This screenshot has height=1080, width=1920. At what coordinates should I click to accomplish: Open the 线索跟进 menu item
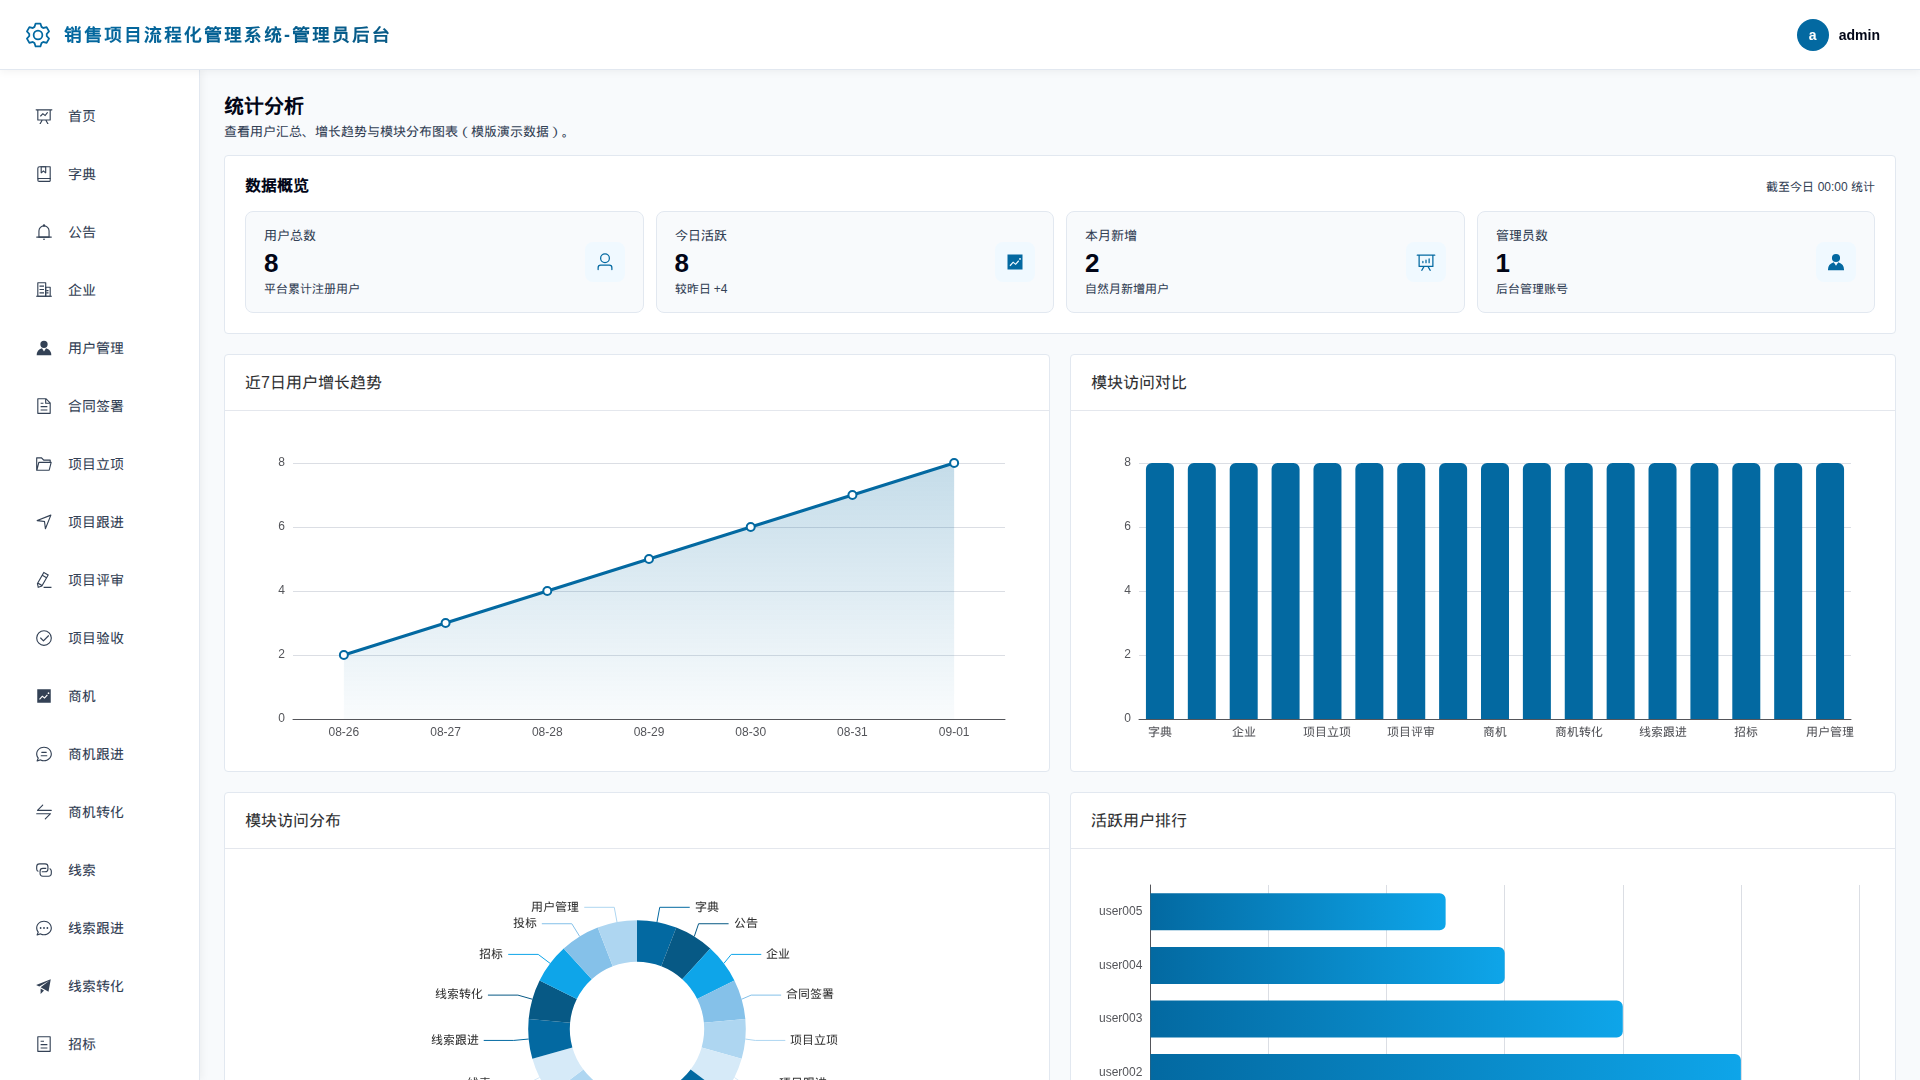[100, 928]
